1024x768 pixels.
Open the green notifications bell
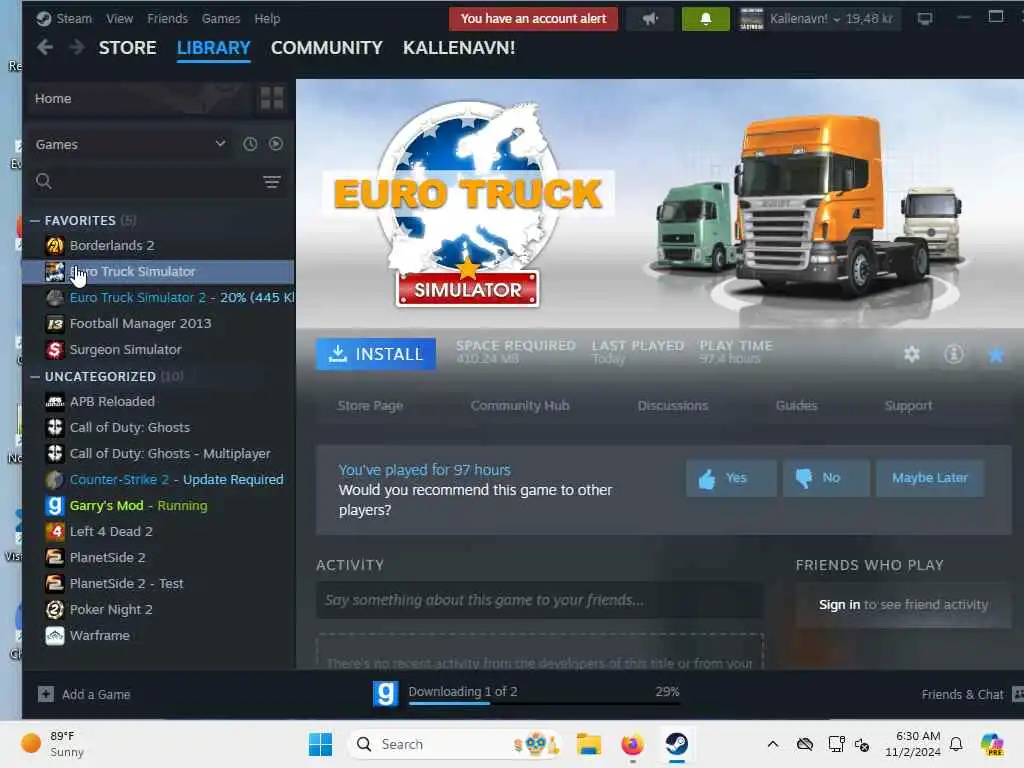705,19
